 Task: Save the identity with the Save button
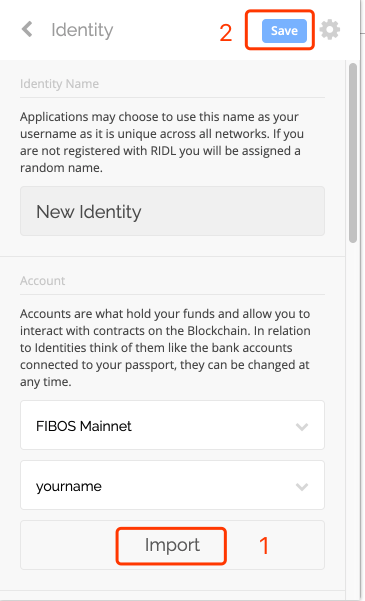click(x=284, y=31)
